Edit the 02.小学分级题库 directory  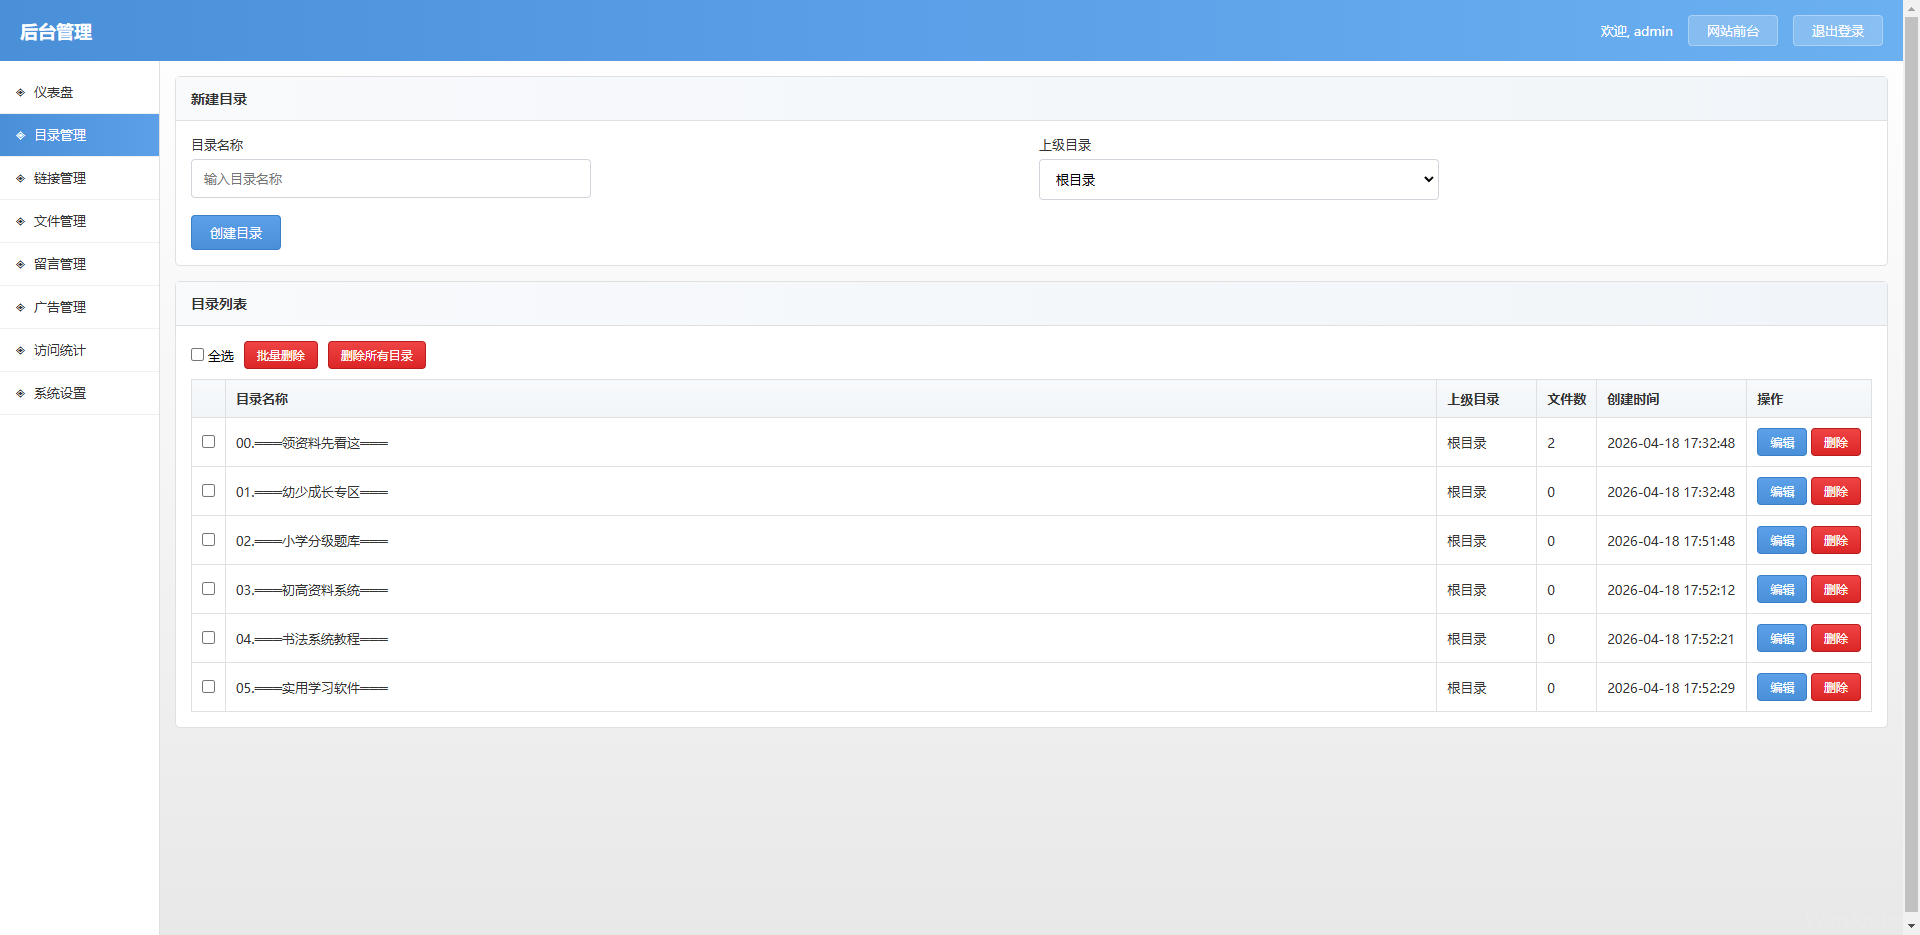tap(1781, 541)
